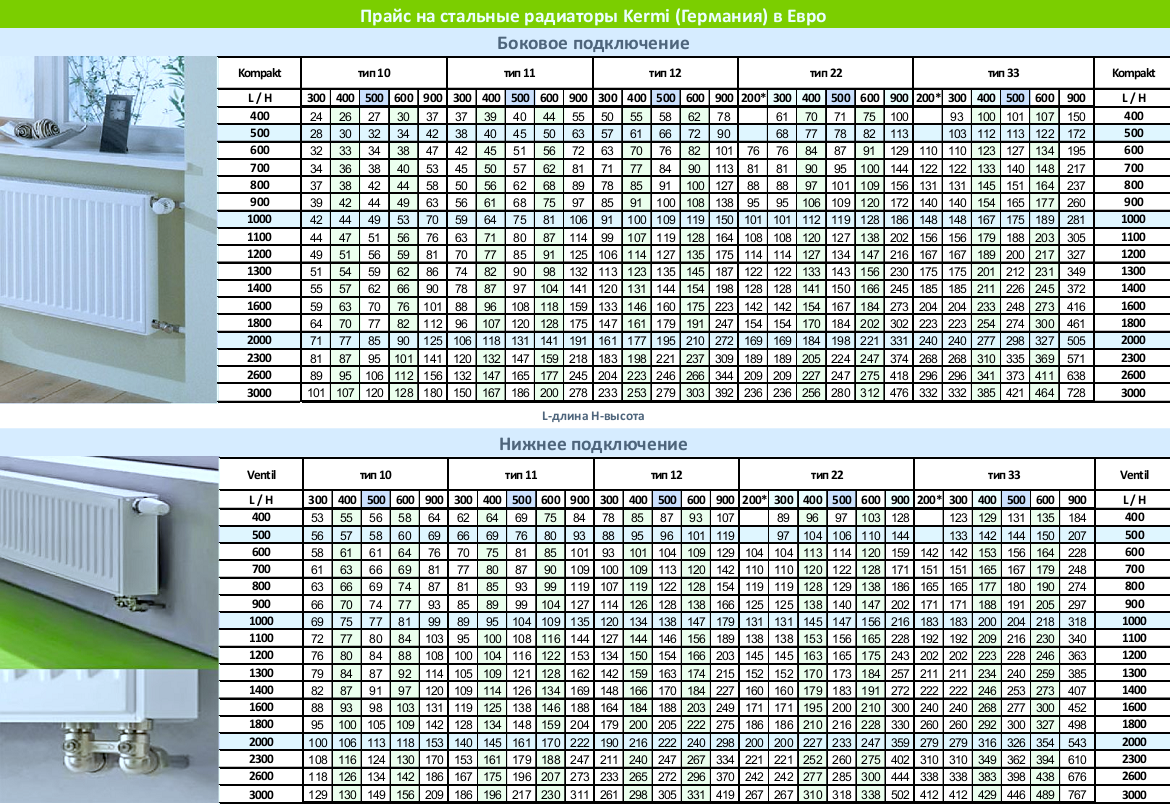The image size is (1170, 805).
Task: Select left length label 1000 in Kompakt table
Action: (x=260, y=219)
